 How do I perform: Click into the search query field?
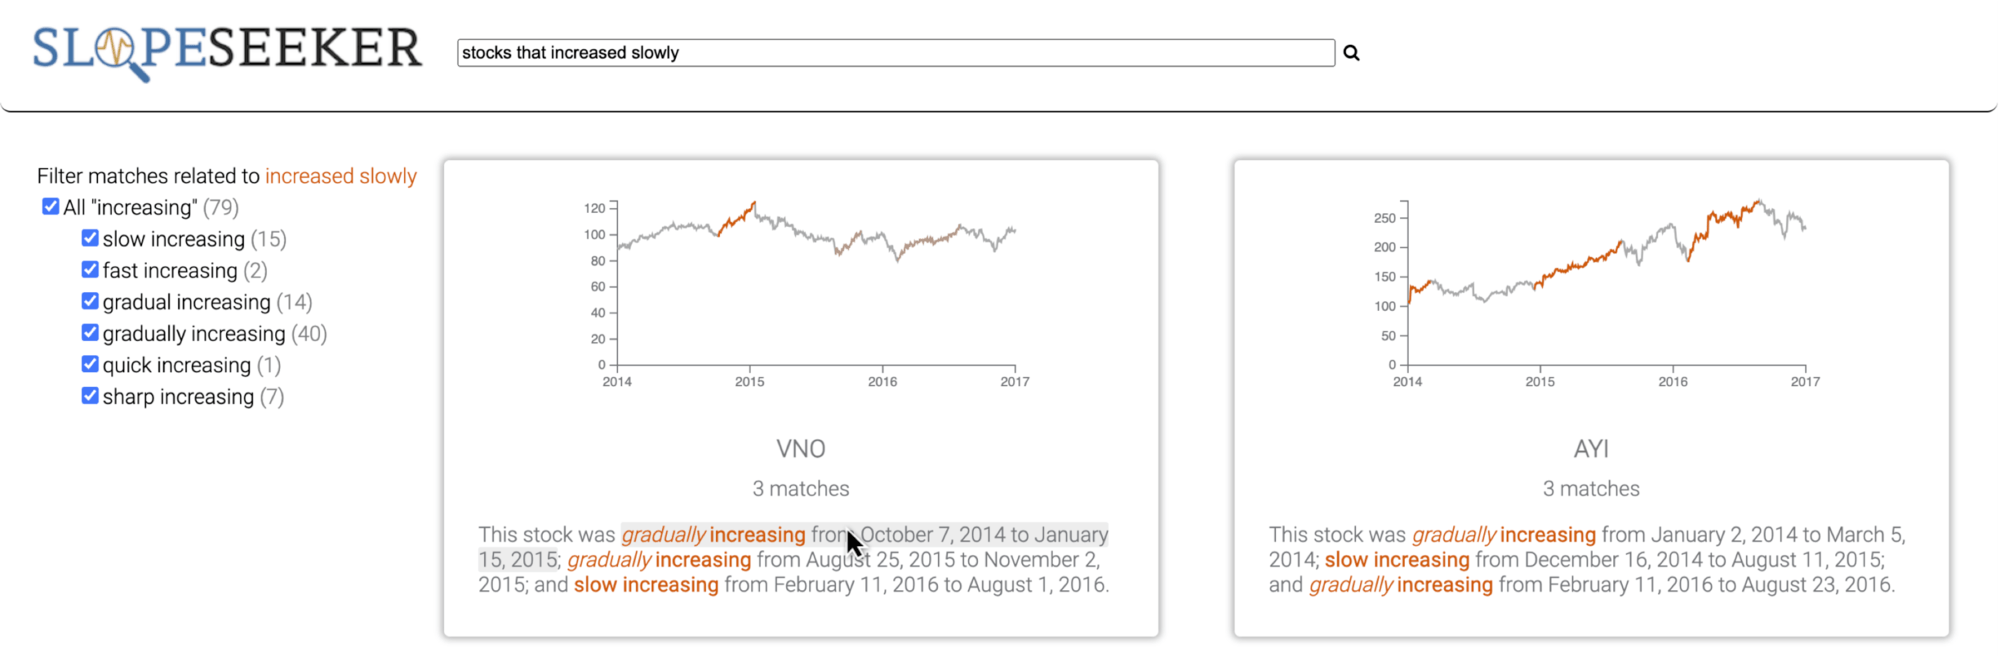coord(895,53)
